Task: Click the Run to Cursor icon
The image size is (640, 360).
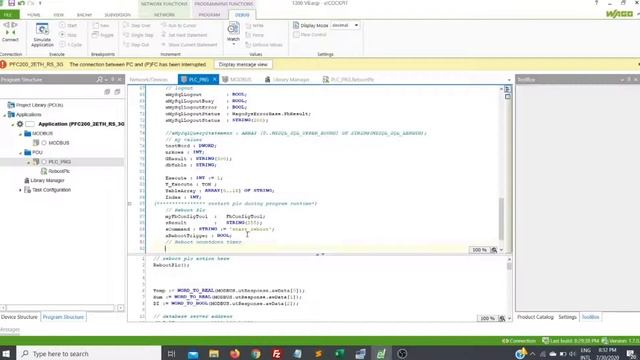Action: (x=164, y=26)
